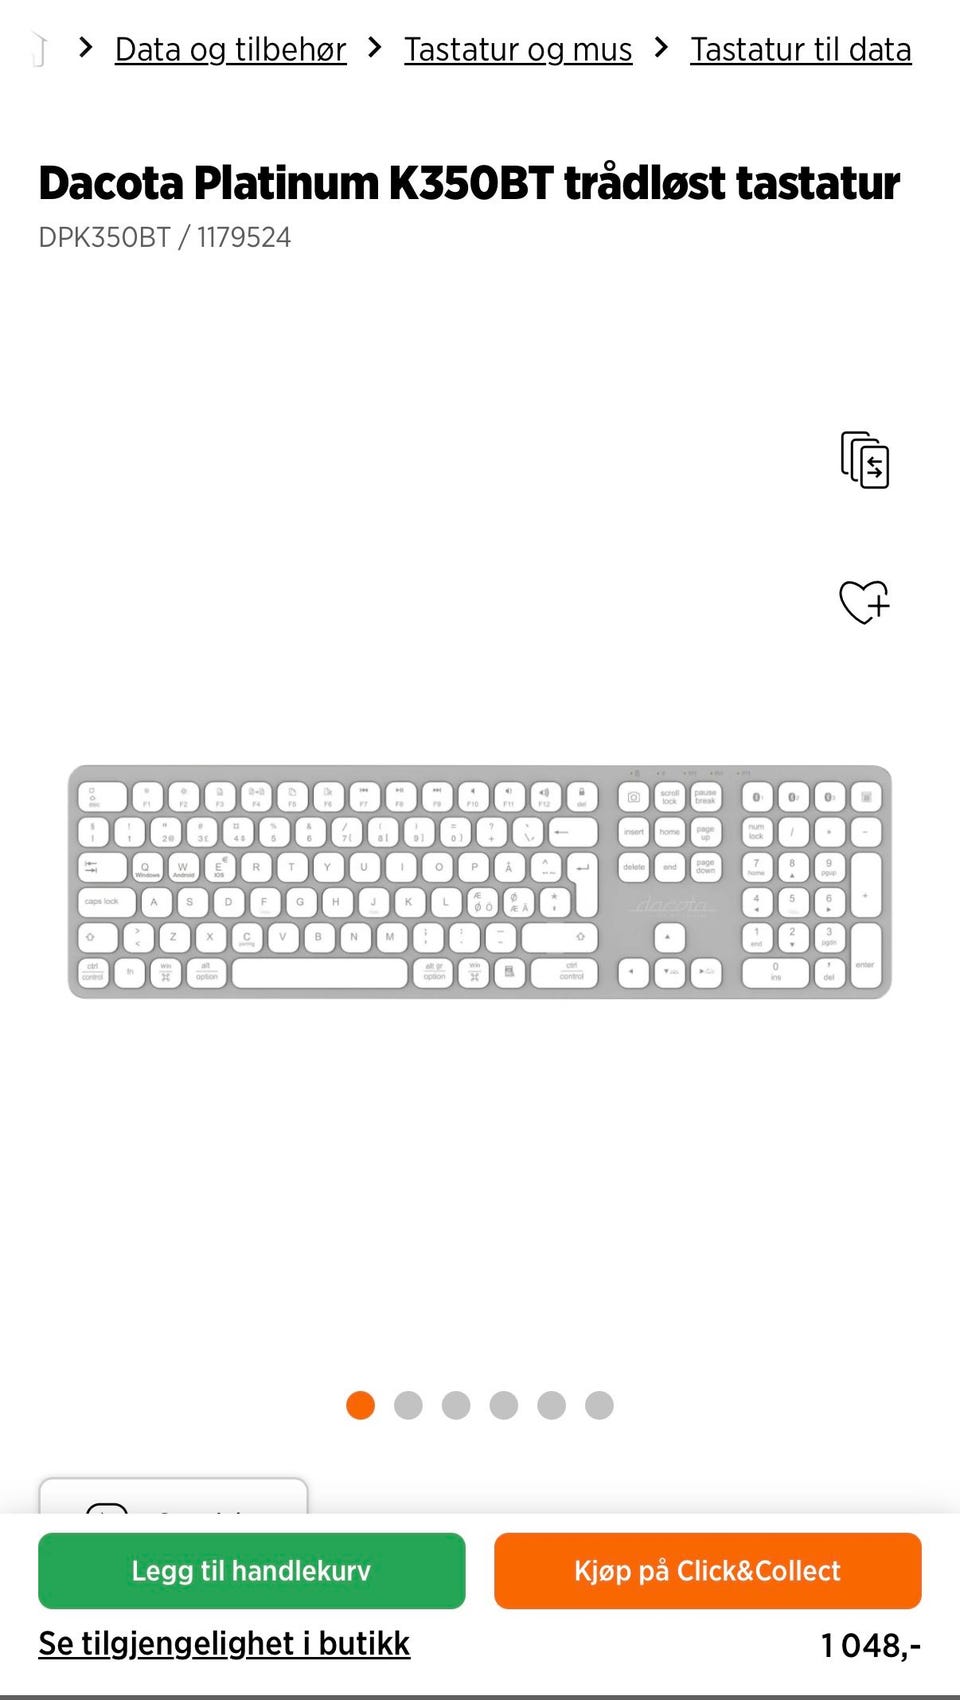Image resolution: width=960 pixels, height=1700 pixels.
Task: Go to Tastatur til data category
Action: pyautogui.click(x=800, y=49)
